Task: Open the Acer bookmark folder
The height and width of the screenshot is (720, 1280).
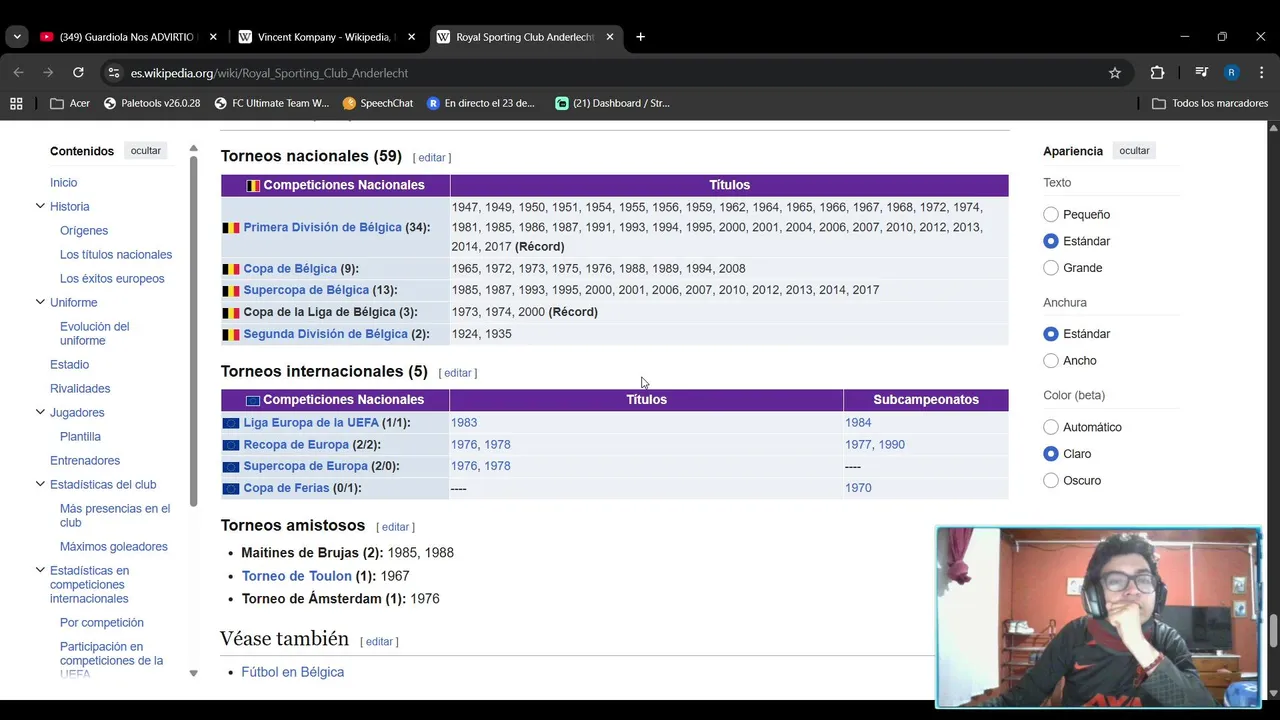Action: click(70, 103)
